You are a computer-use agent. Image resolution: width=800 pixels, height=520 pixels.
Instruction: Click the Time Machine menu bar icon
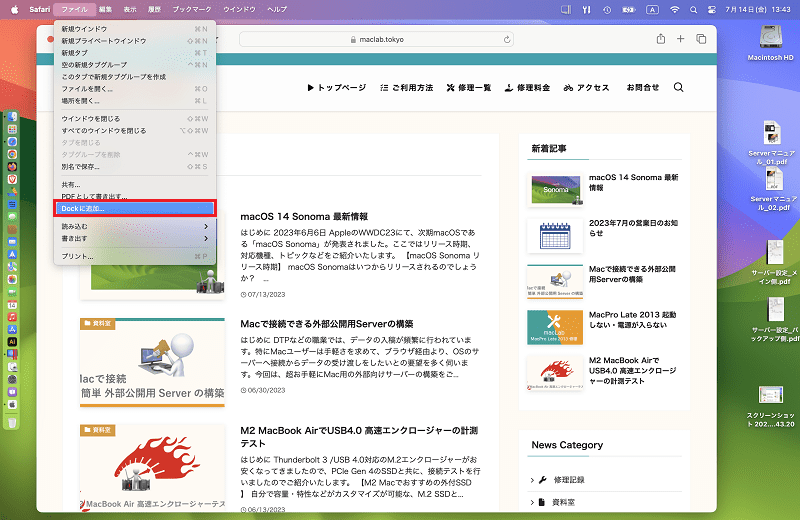pos(607,9)
